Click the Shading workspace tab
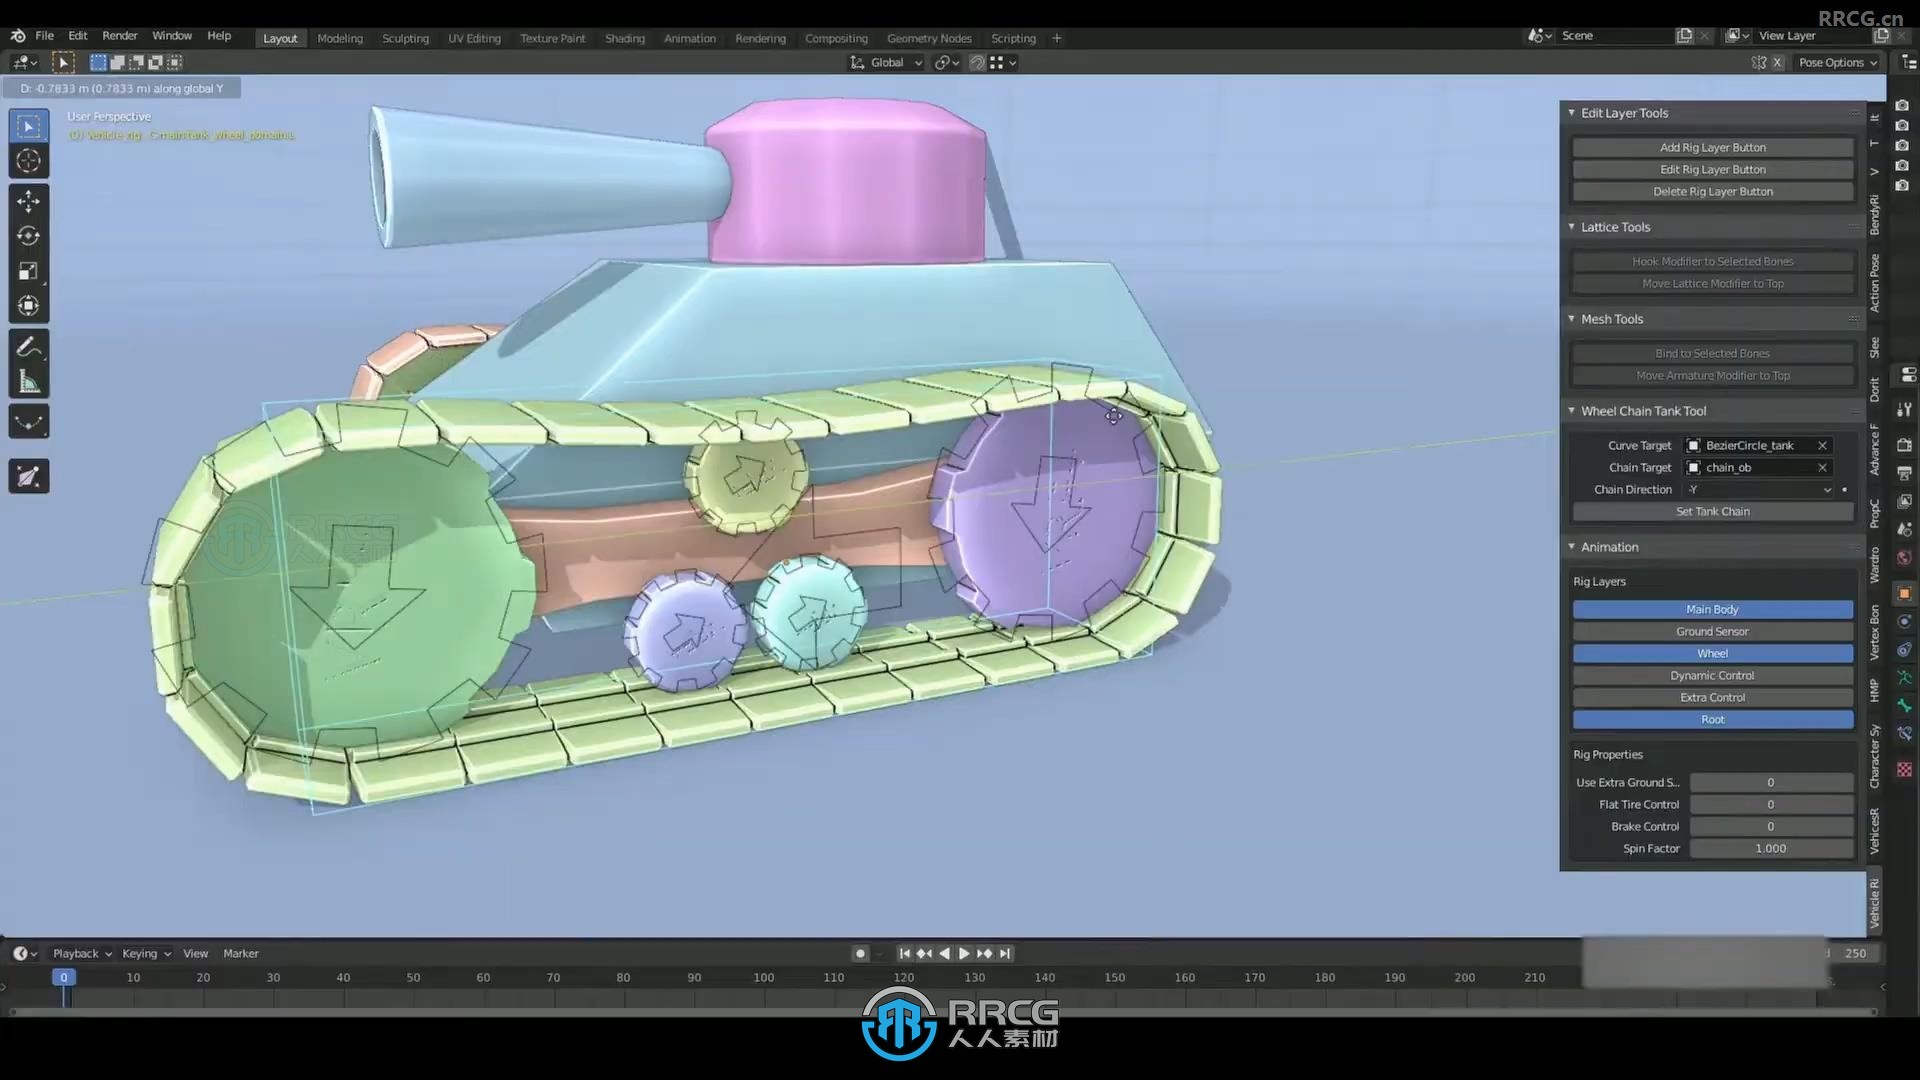The image size is (1920, 1080). (x=624, y=37)
